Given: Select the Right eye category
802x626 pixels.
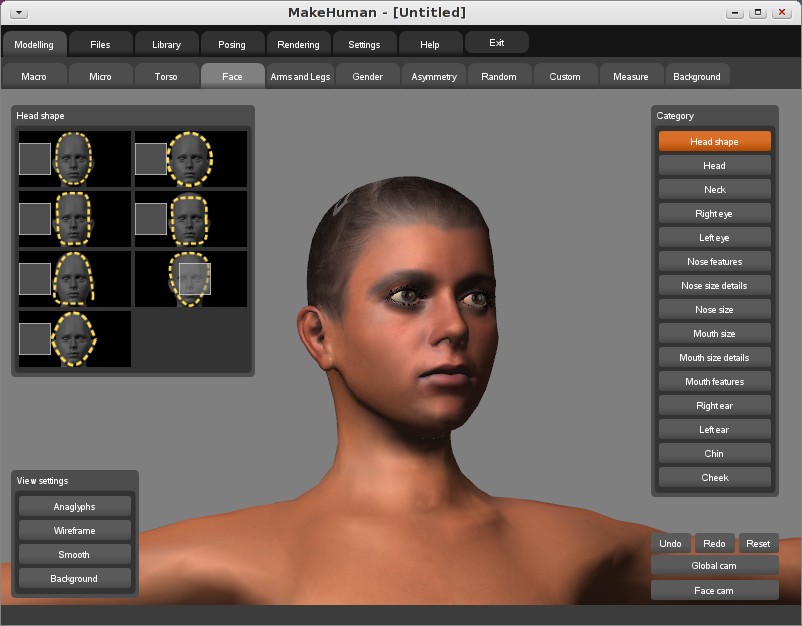Looking at the screenshot, I should tap(715, 213).
